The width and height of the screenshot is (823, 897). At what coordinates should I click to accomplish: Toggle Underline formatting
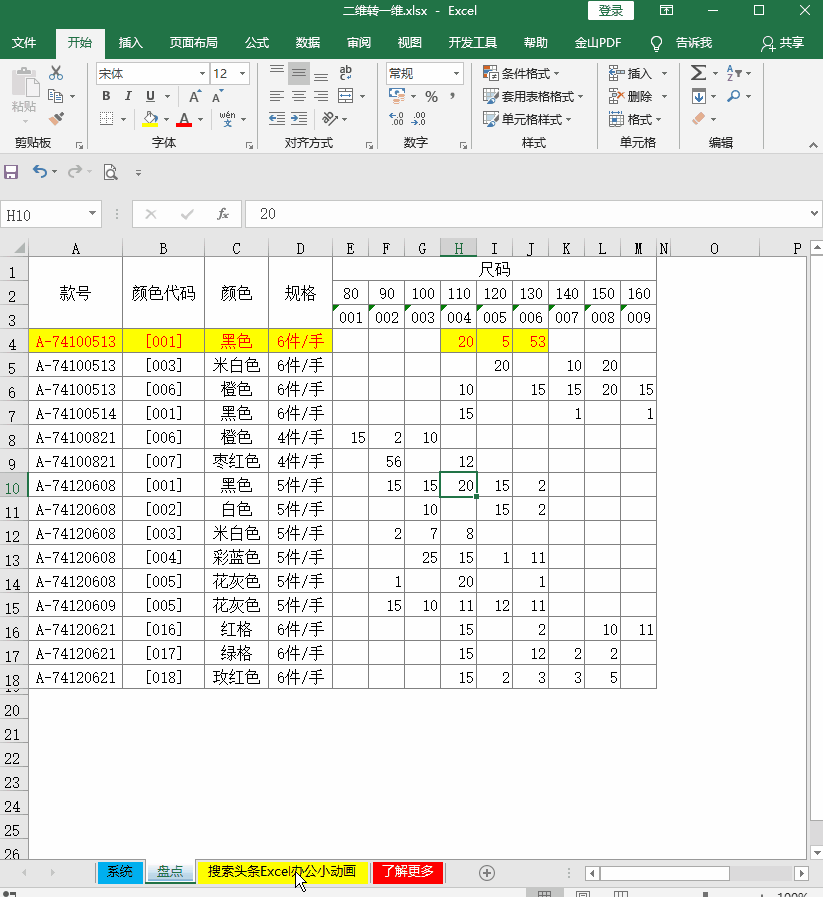point(150,96)
